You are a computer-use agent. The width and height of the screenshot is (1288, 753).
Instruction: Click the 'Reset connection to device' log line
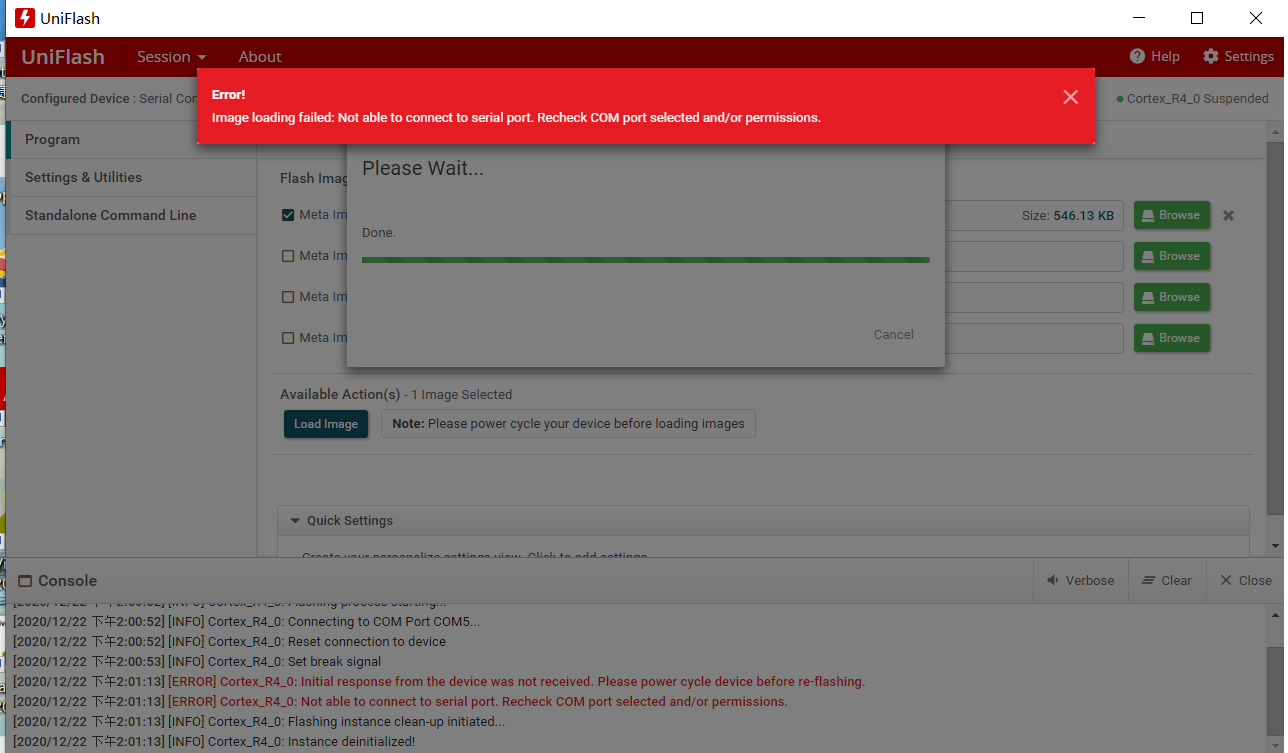(229, 642)
